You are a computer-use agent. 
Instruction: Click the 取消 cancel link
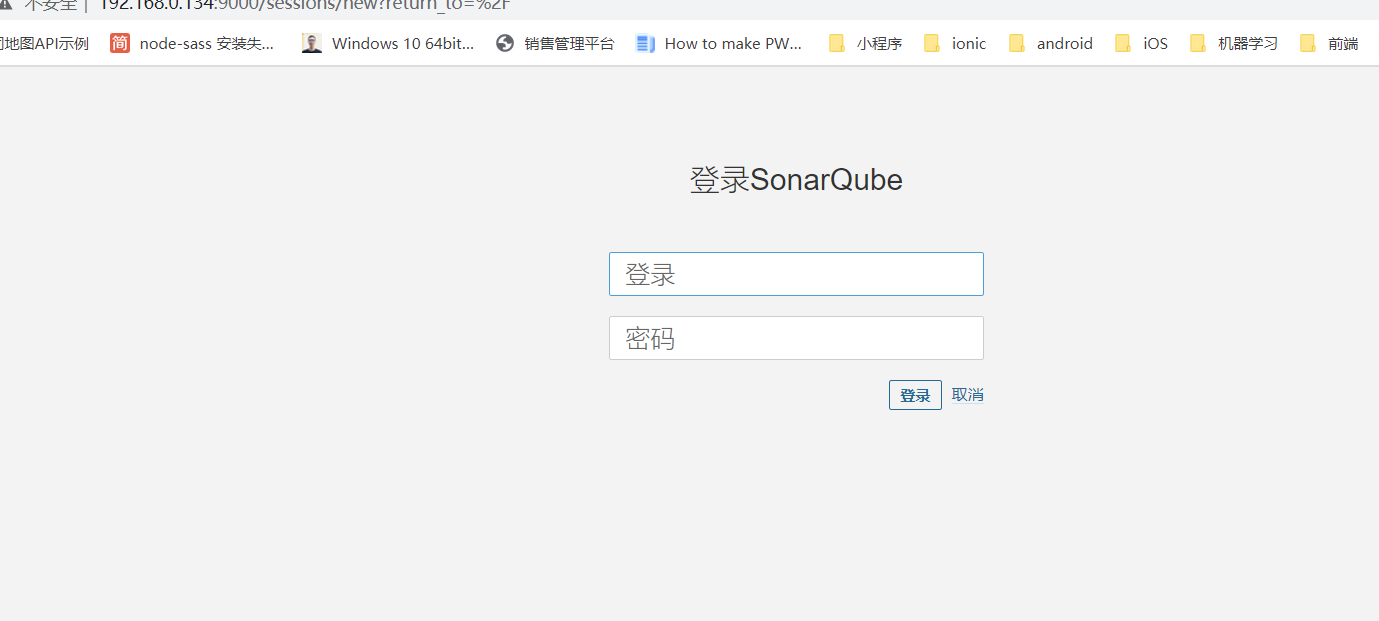click(967, 395)
